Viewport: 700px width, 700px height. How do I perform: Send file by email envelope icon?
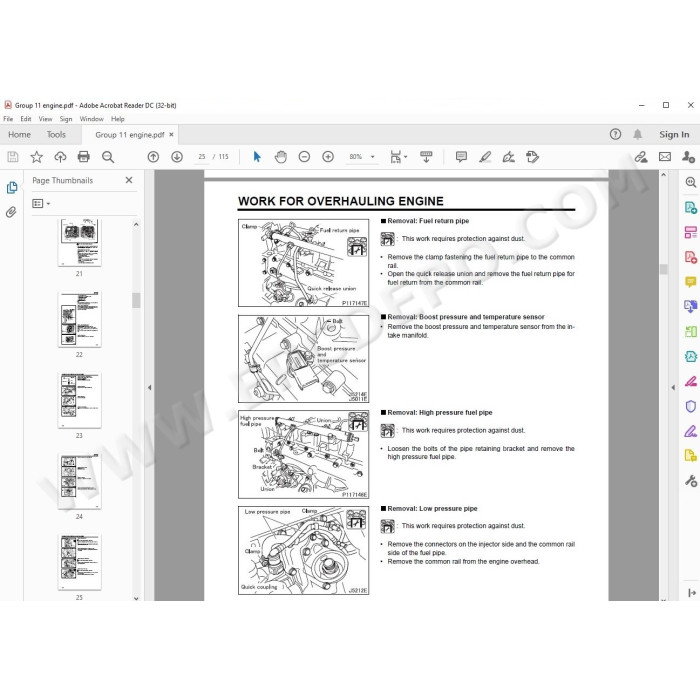pyautogui.click(x=665, y=157)
